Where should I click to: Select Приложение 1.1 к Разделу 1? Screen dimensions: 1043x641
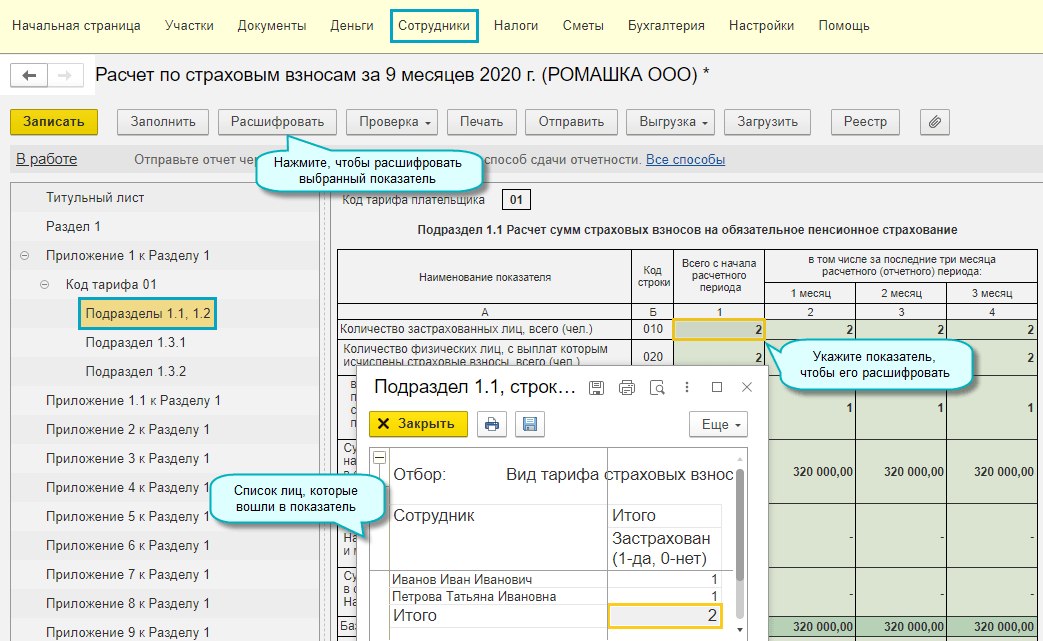click(x=133, y=401)
